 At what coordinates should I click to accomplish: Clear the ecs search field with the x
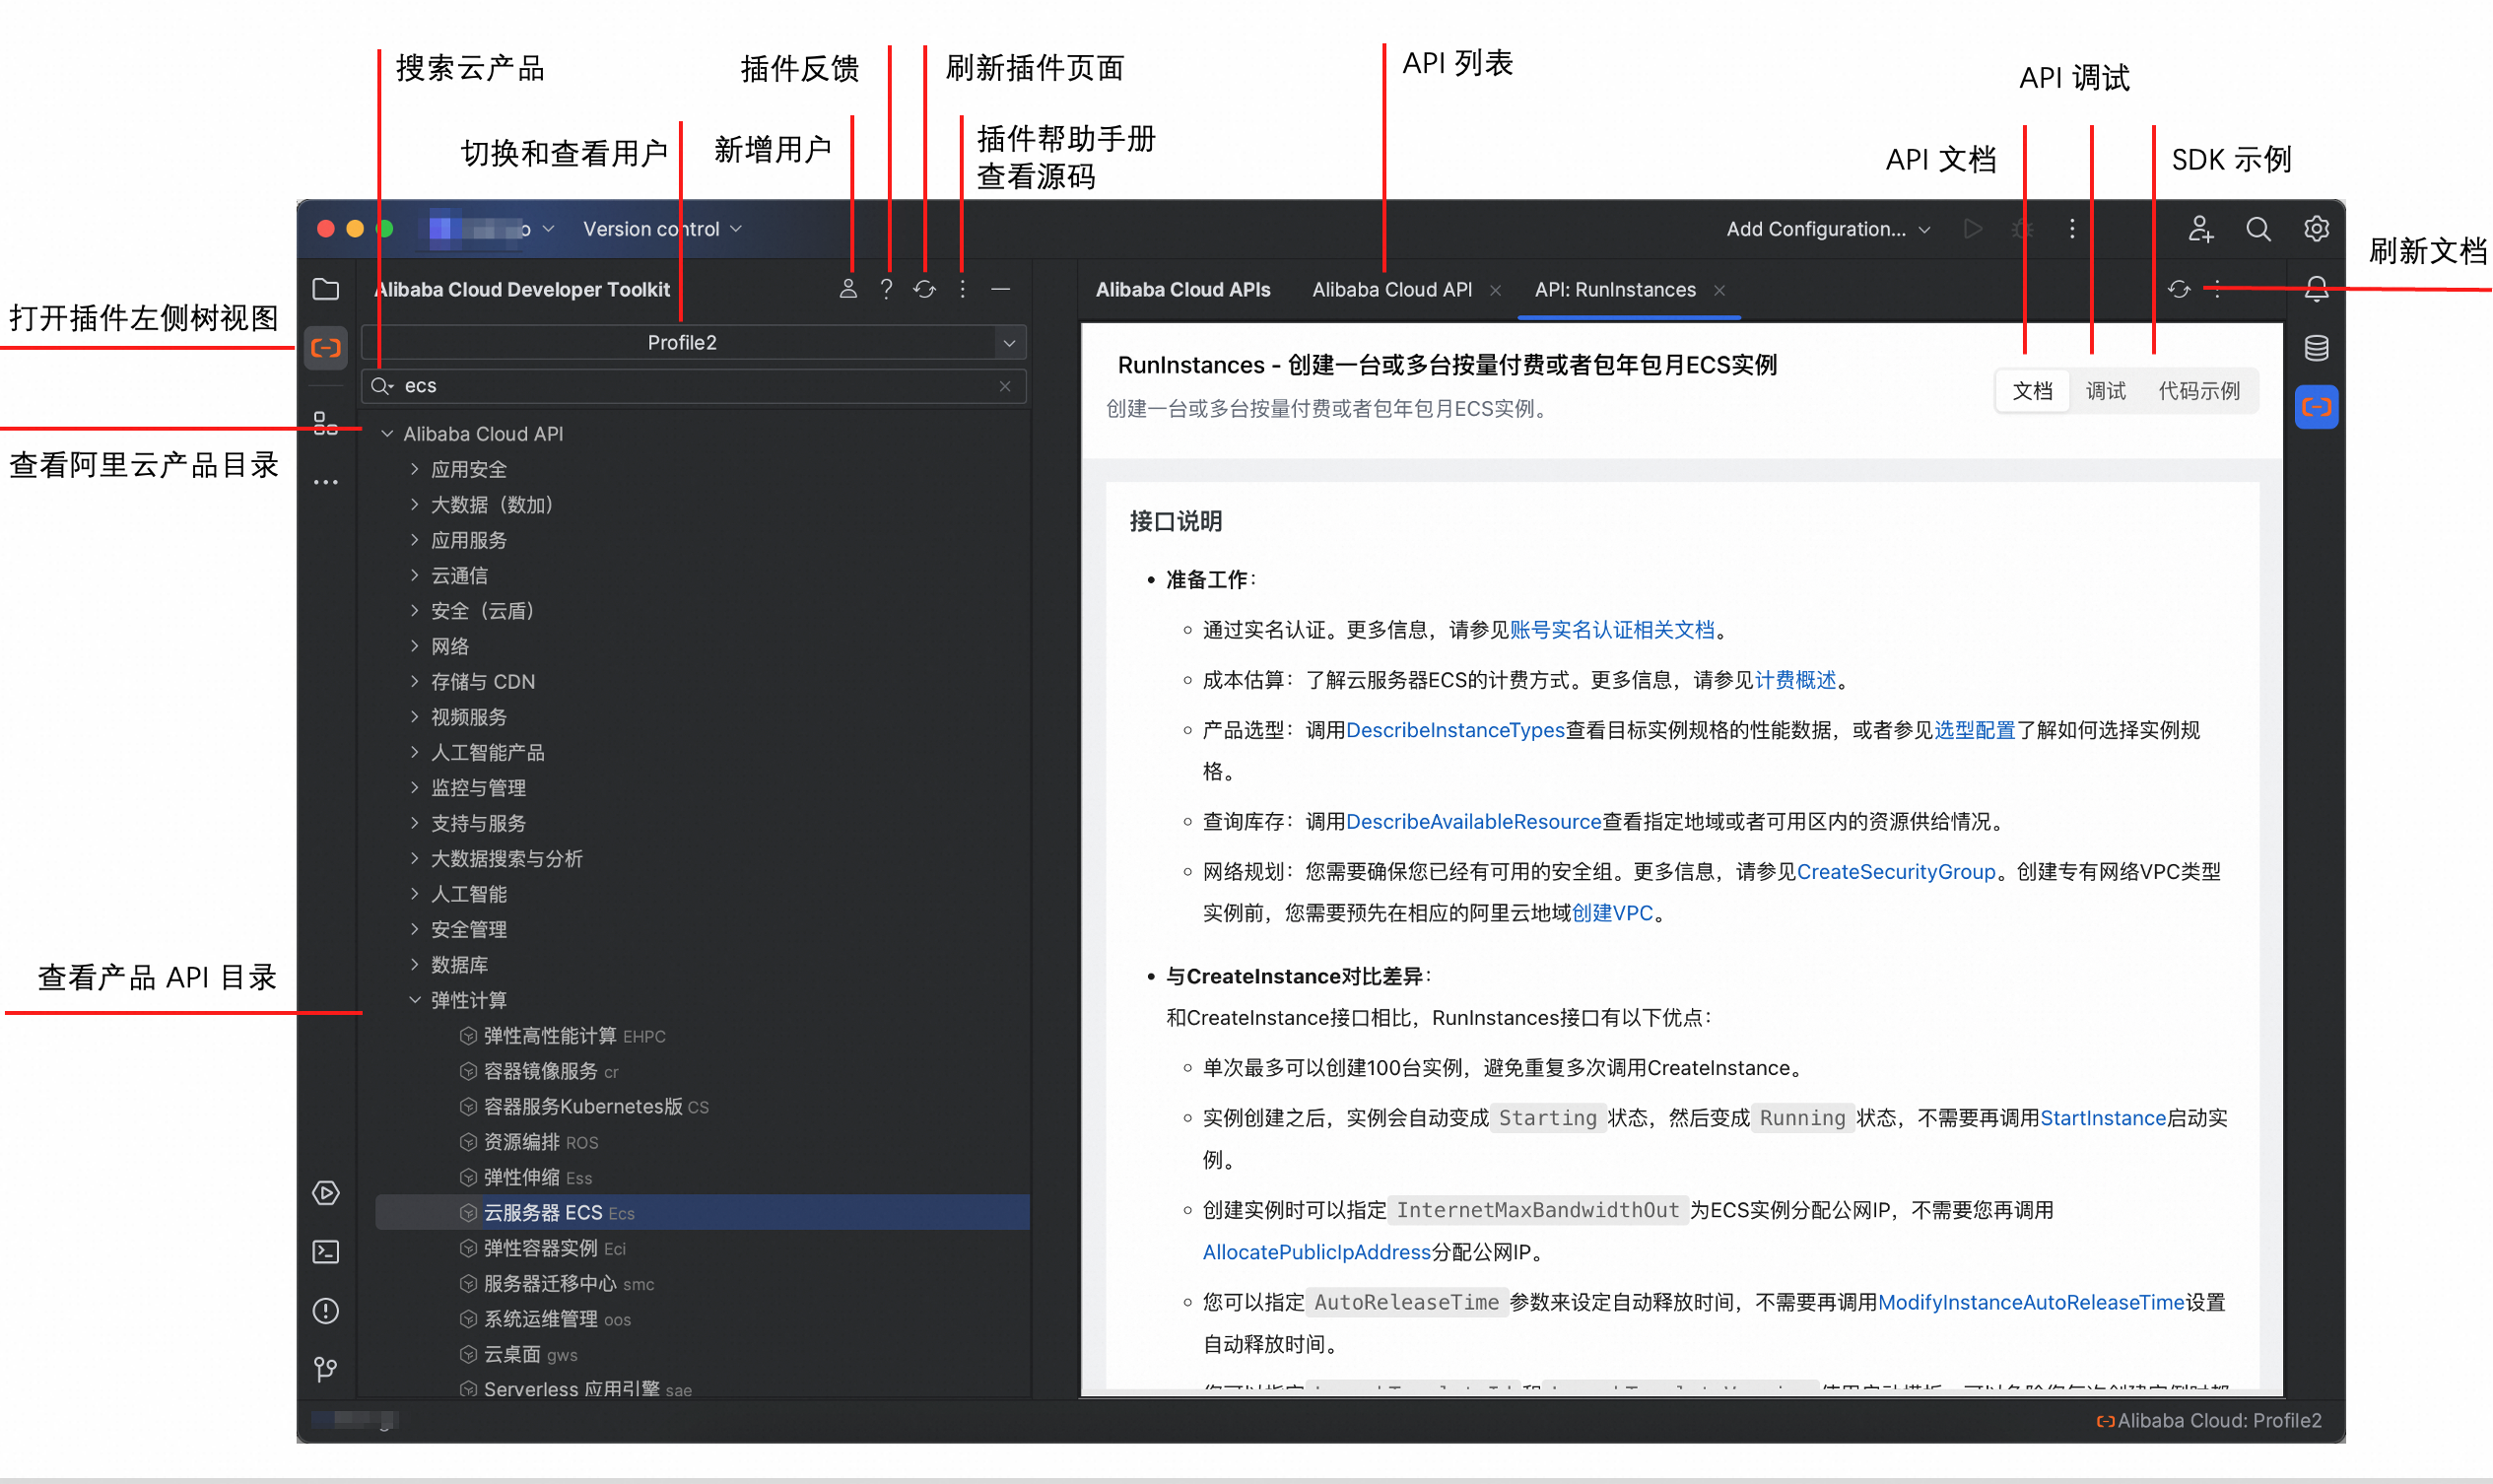pos(1005,387)
